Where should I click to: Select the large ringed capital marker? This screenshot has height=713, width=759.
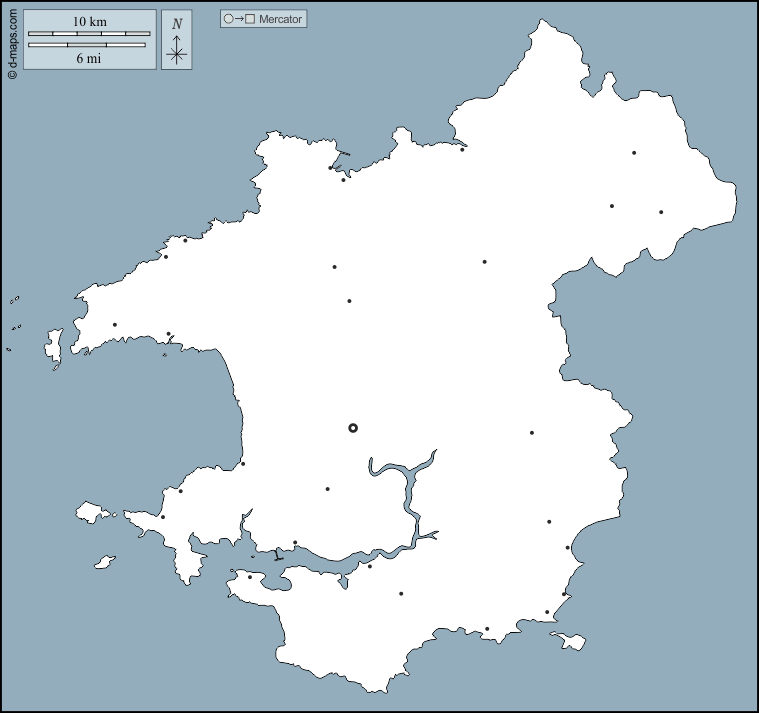click(353, 428)
